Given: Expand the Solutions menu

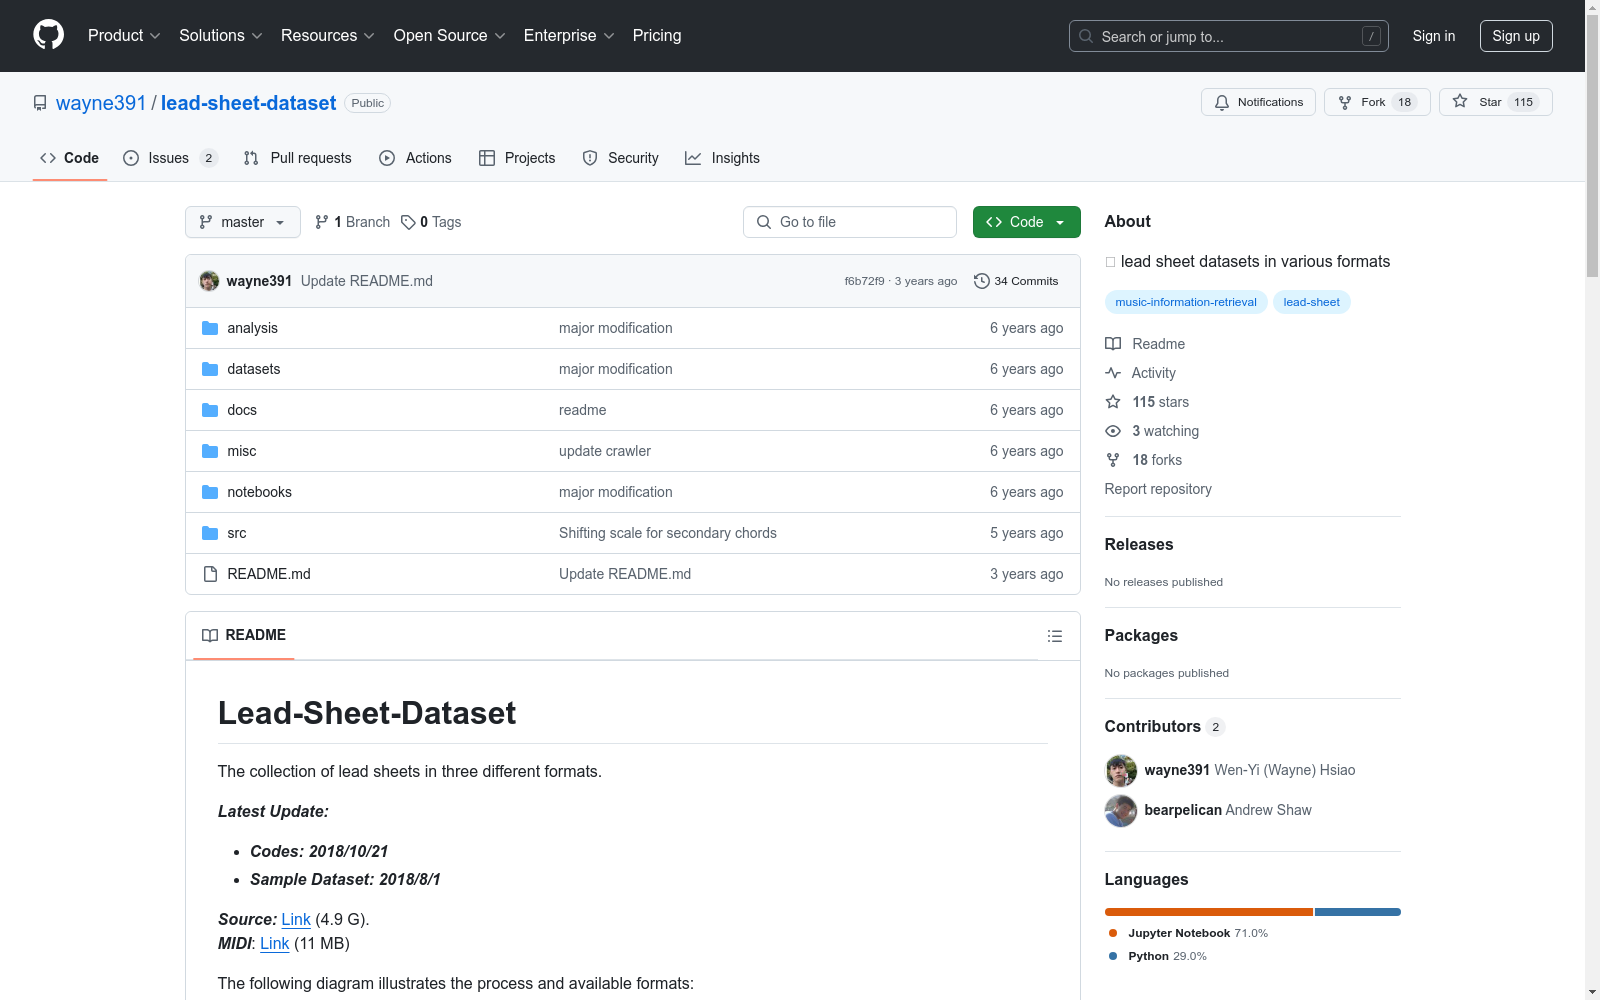Looking at the screenshot, I should [221, 36].
